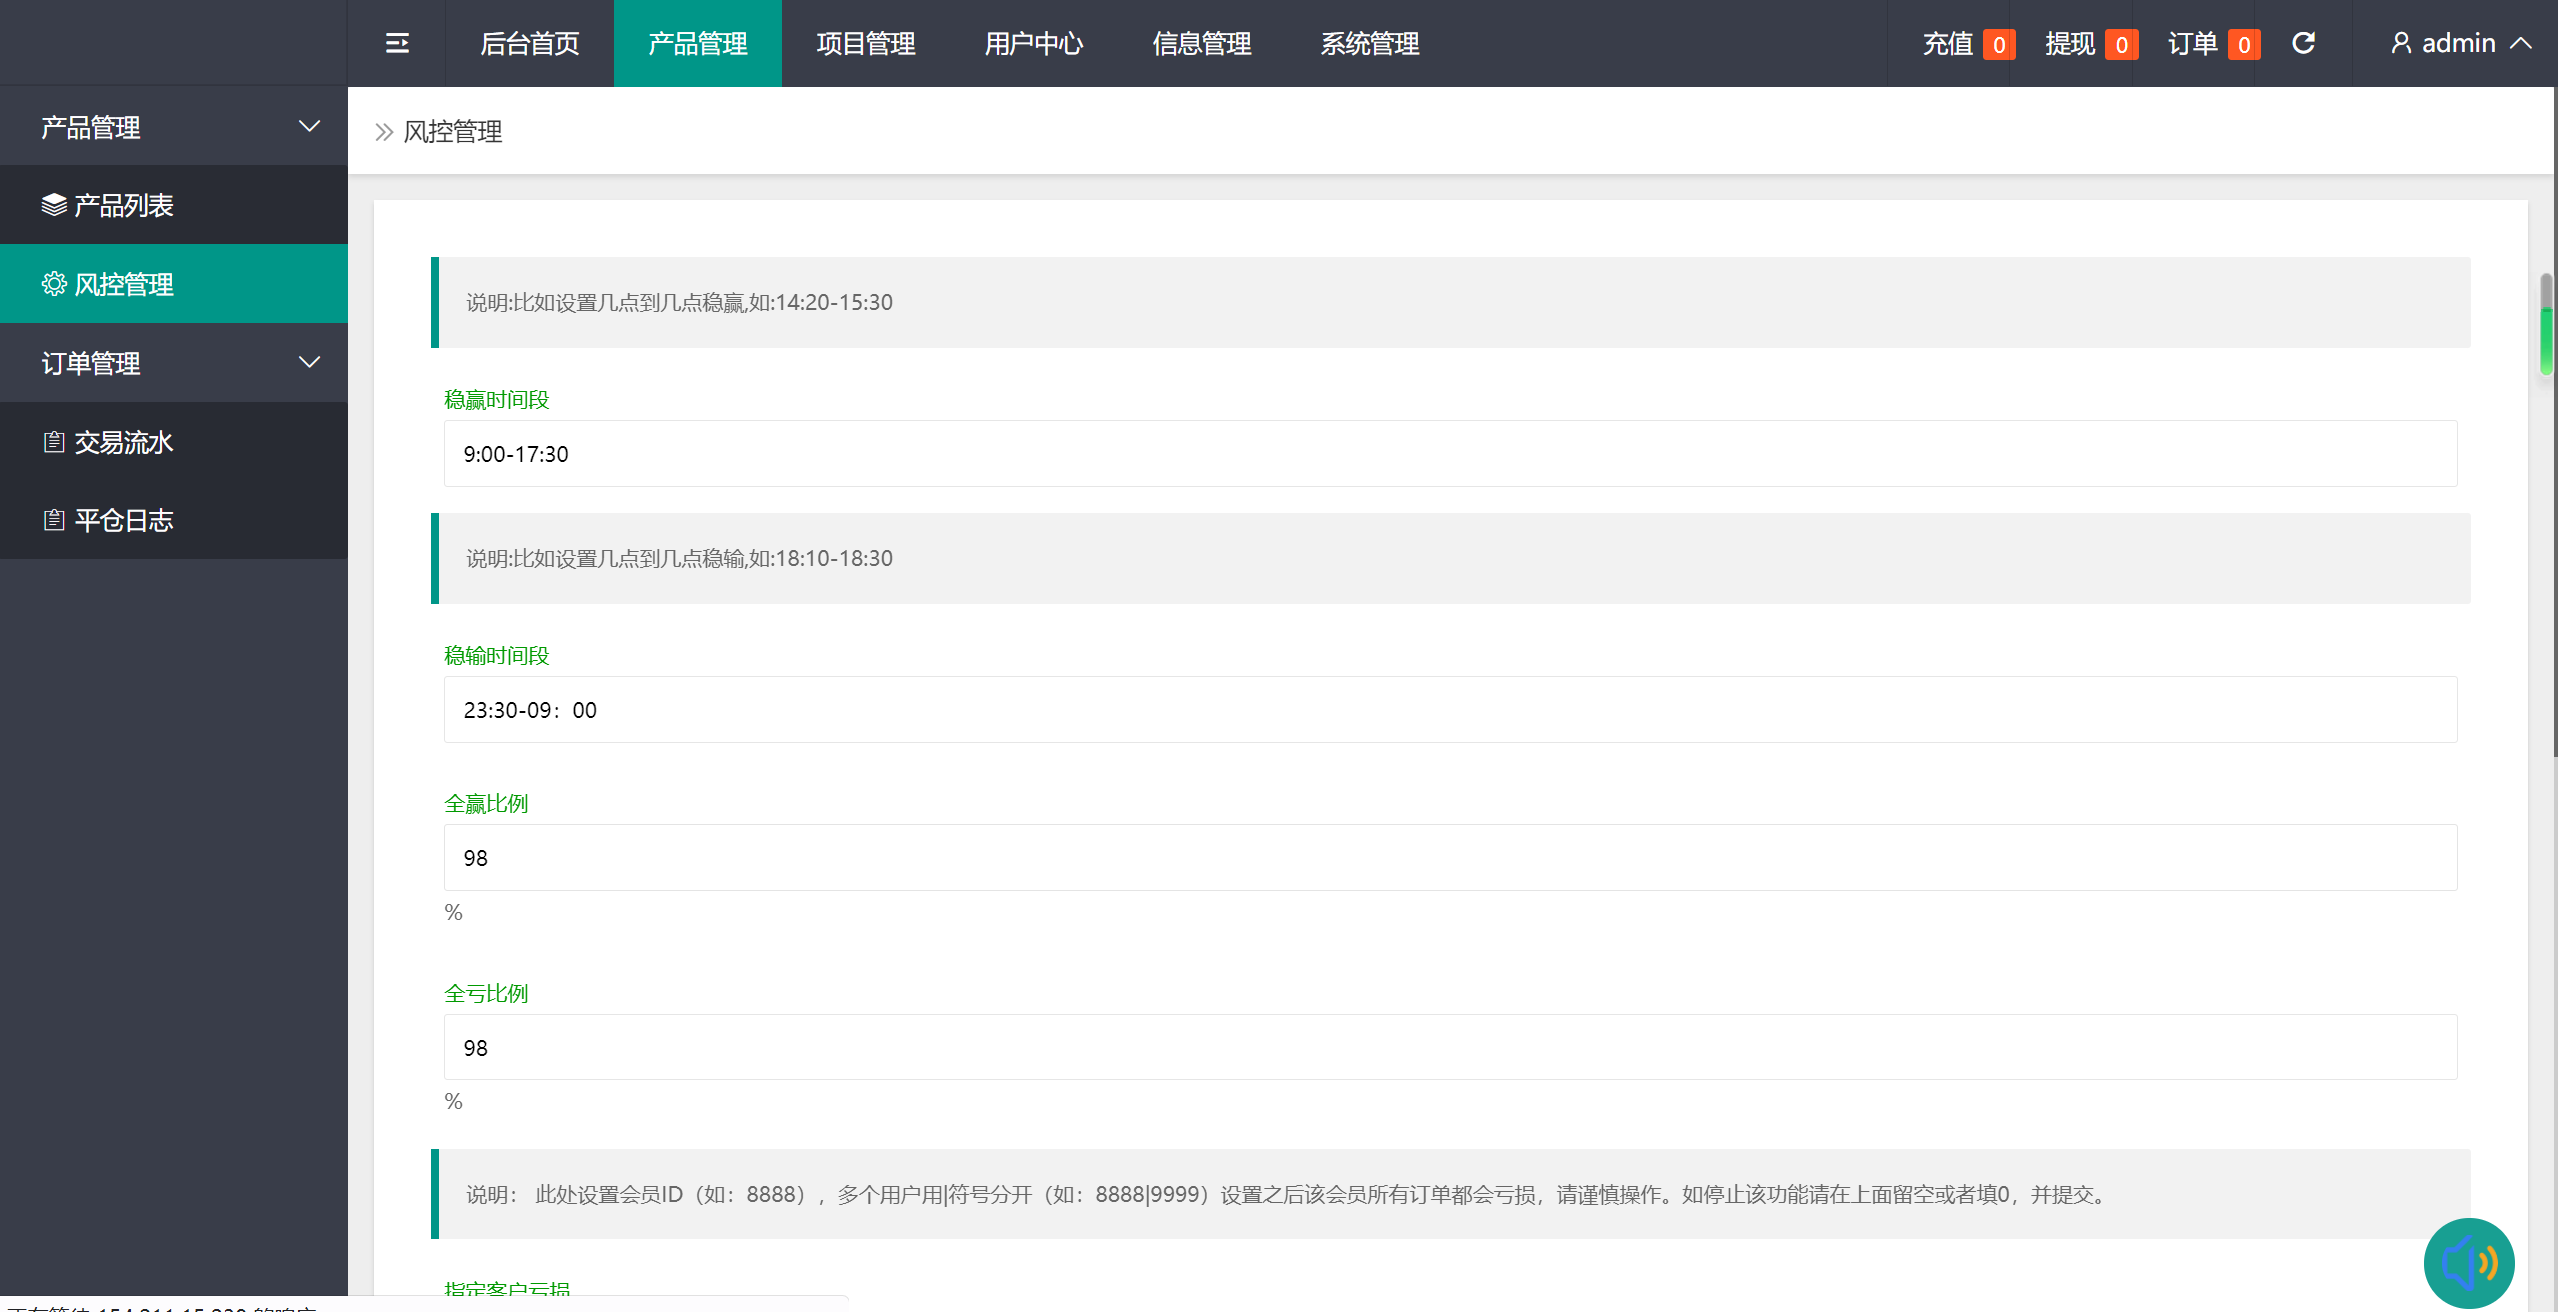Click the 交易流水 clipboard icon
This screenshot has height=1312, width=2558.
click(54, 442)
